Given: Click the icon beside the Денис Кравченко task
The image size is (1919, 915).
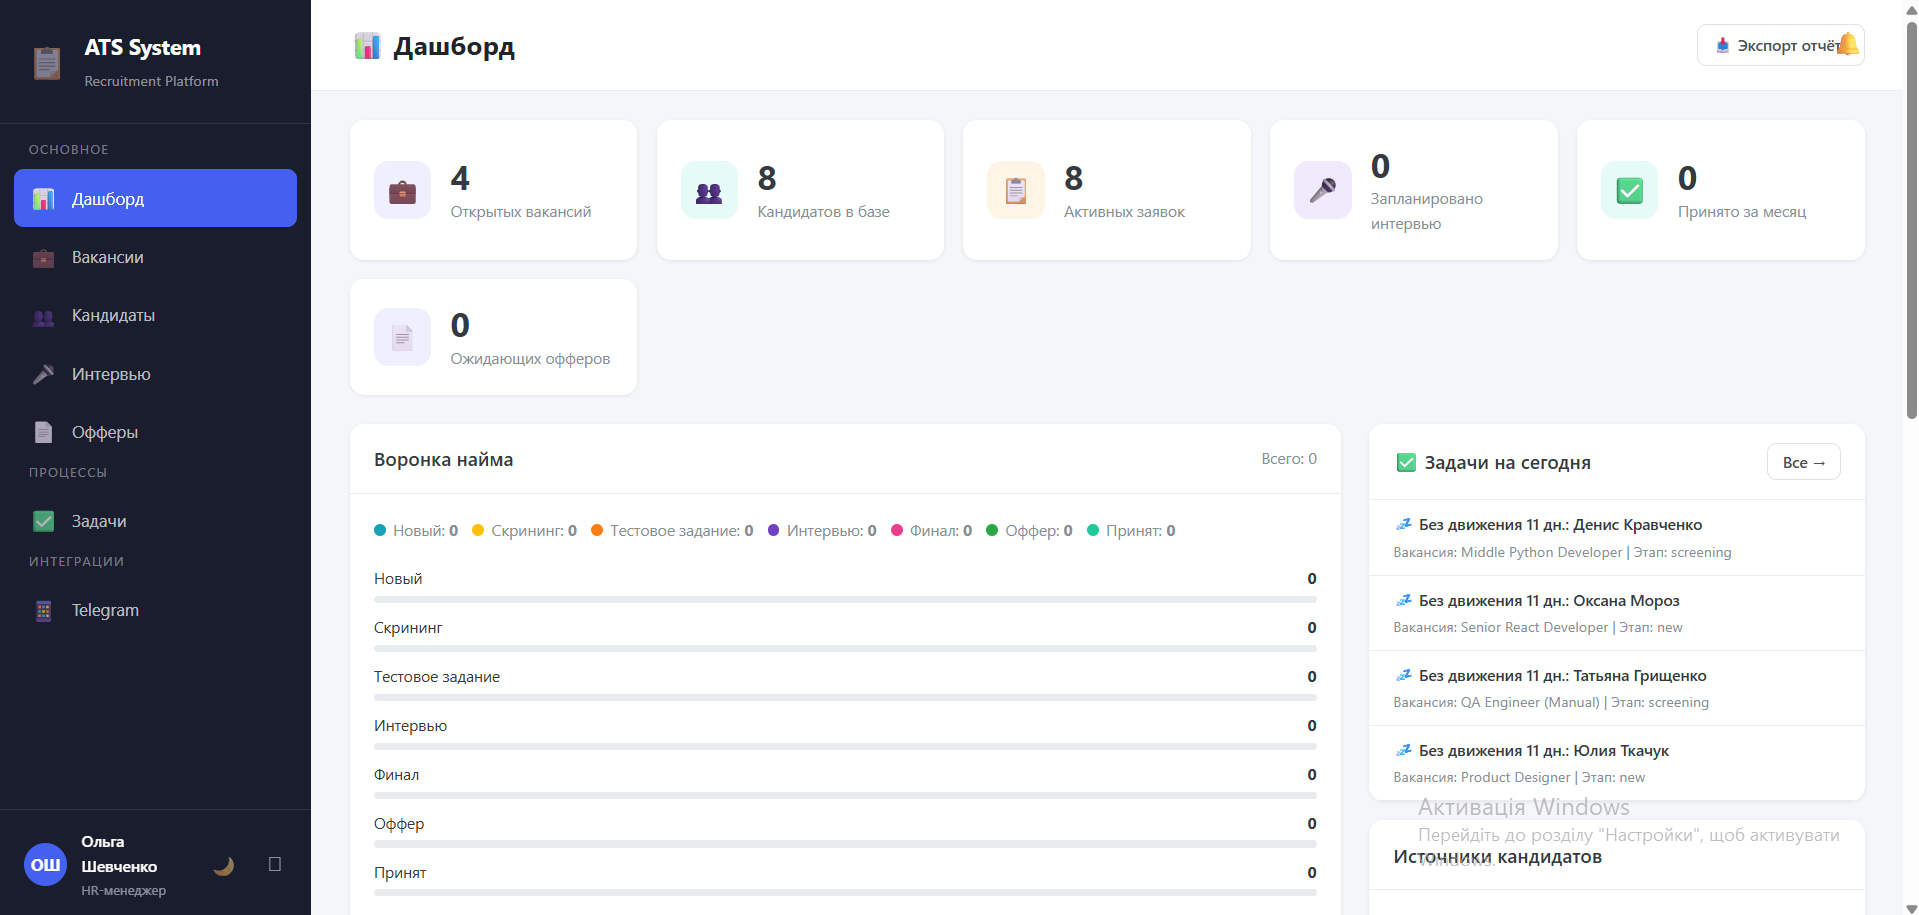Looking at the screenshot, I should [x=1404, y=524].
